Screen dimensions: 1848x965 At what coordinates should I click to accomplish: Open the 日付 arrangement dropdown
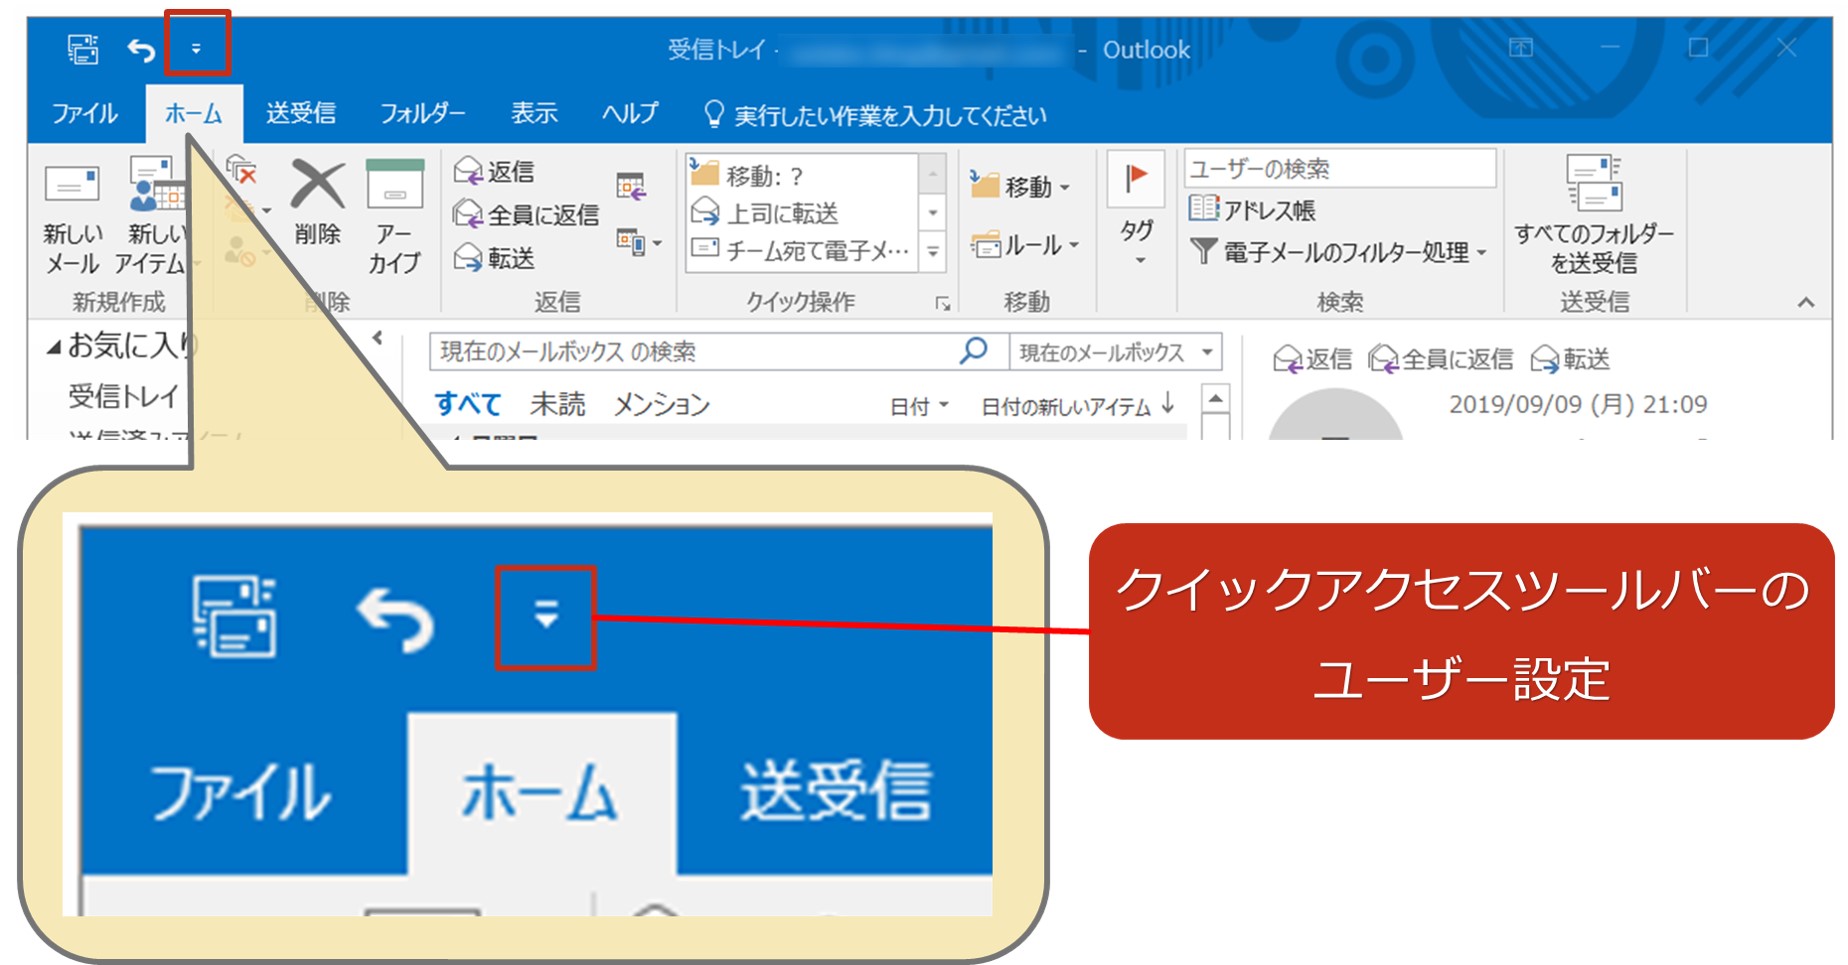click(x=918, y=406)
